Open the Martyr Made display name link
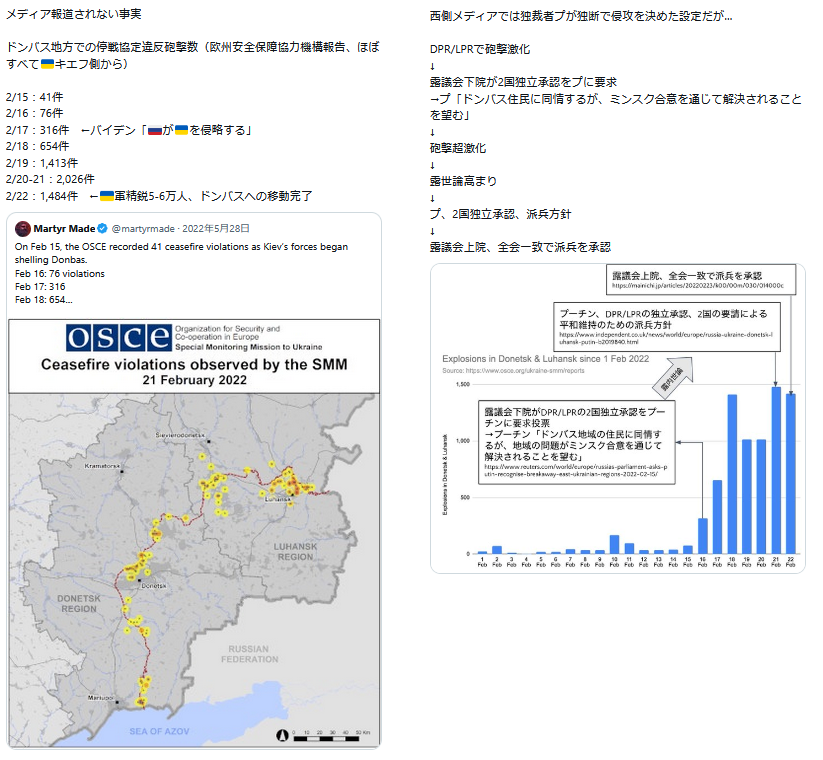The height and width of the screenshot is (760, 823). (x=62, y=229)
